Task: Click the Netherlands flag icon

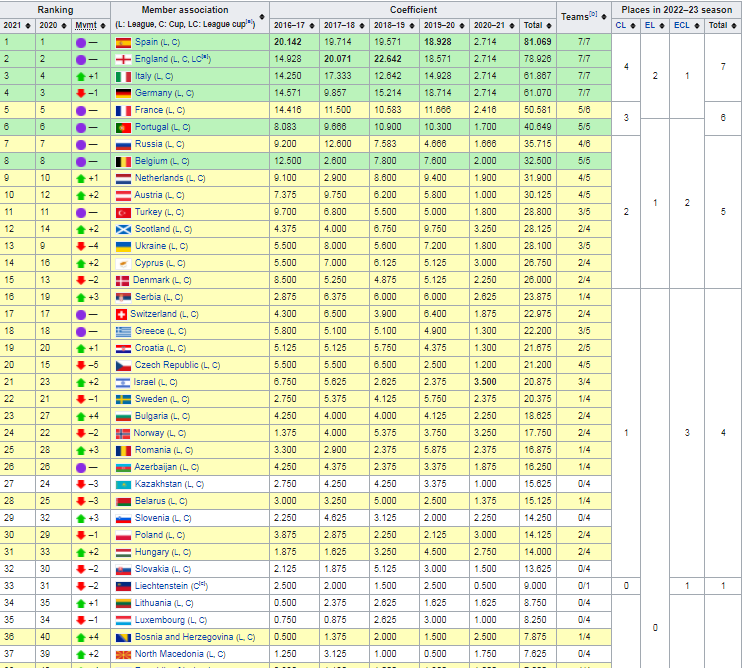Action: coord(124,179)
